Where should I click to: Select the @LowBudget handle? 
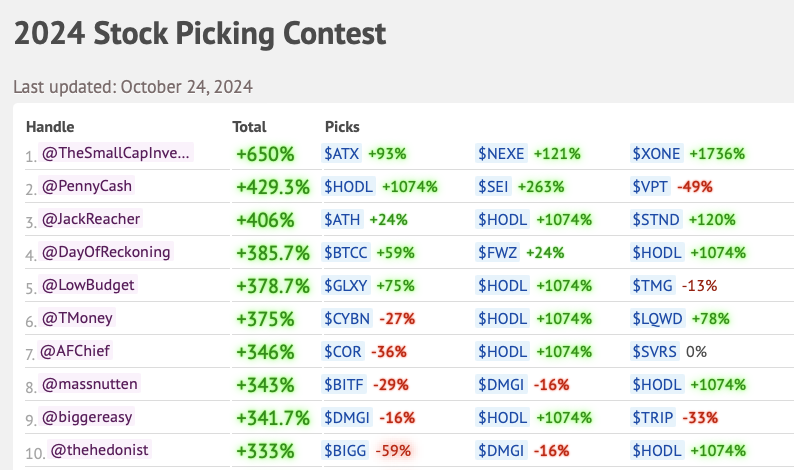tap(88, 285)
